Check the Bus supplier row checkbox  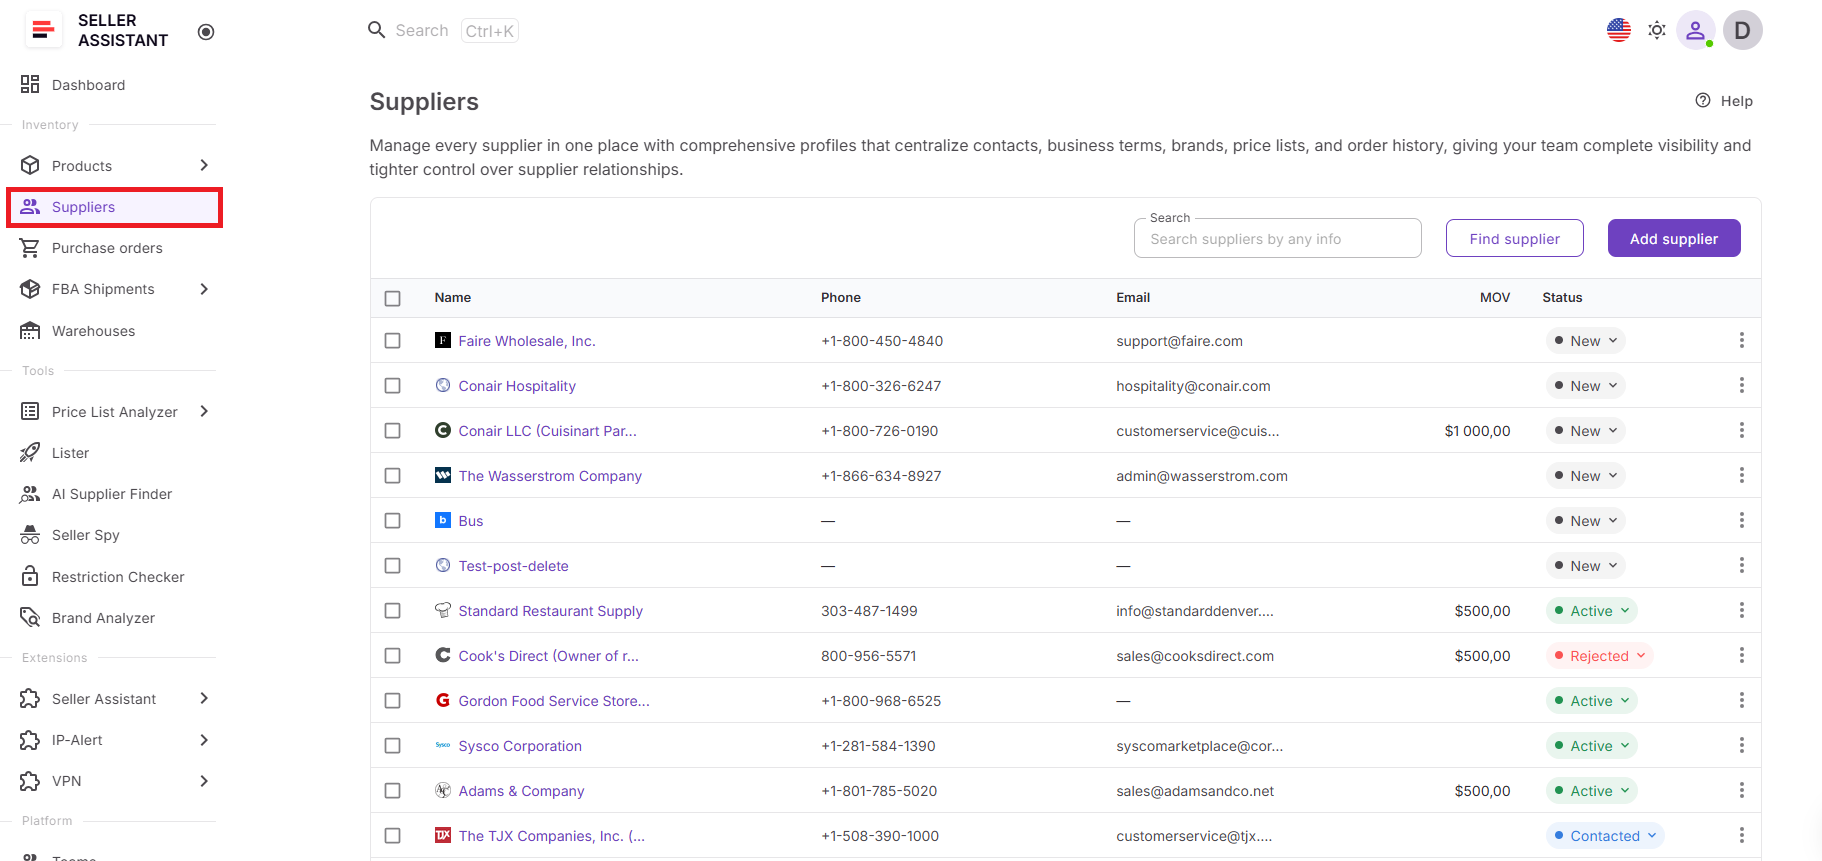click(x=393, y=521)
